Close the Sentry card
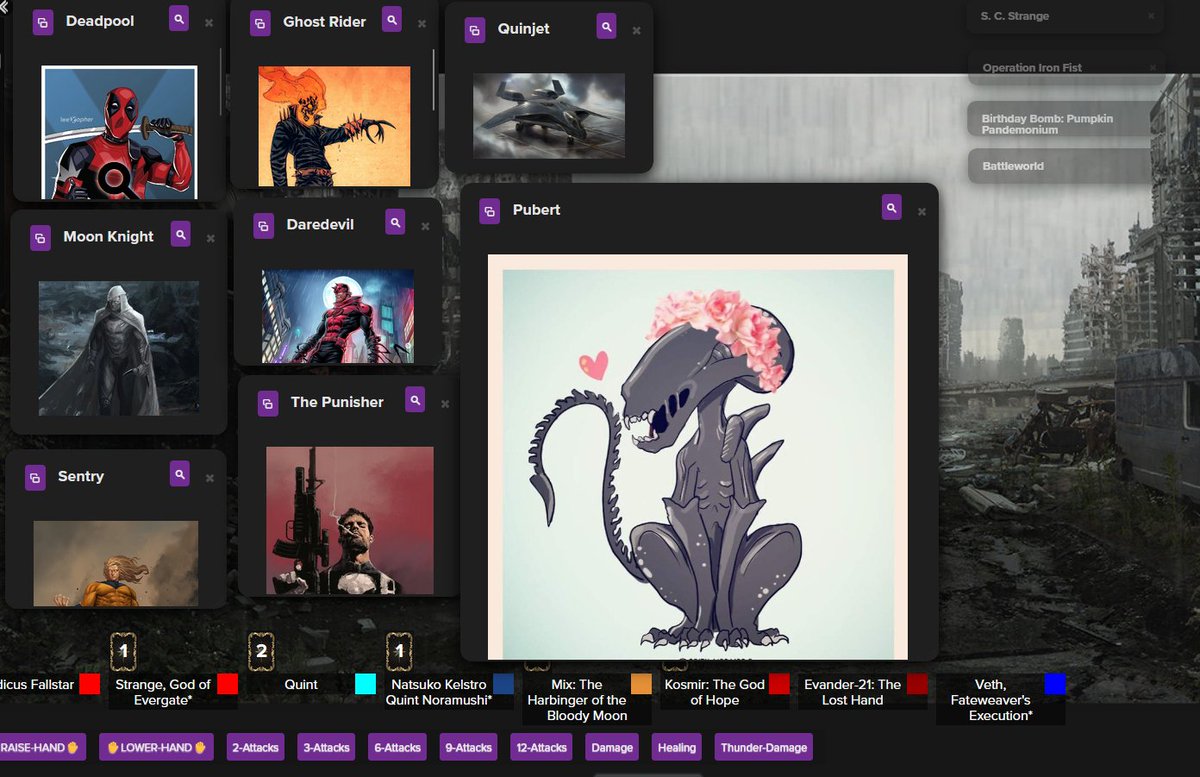Viewport: 1200px width, 777px height. tap(209, 479)
